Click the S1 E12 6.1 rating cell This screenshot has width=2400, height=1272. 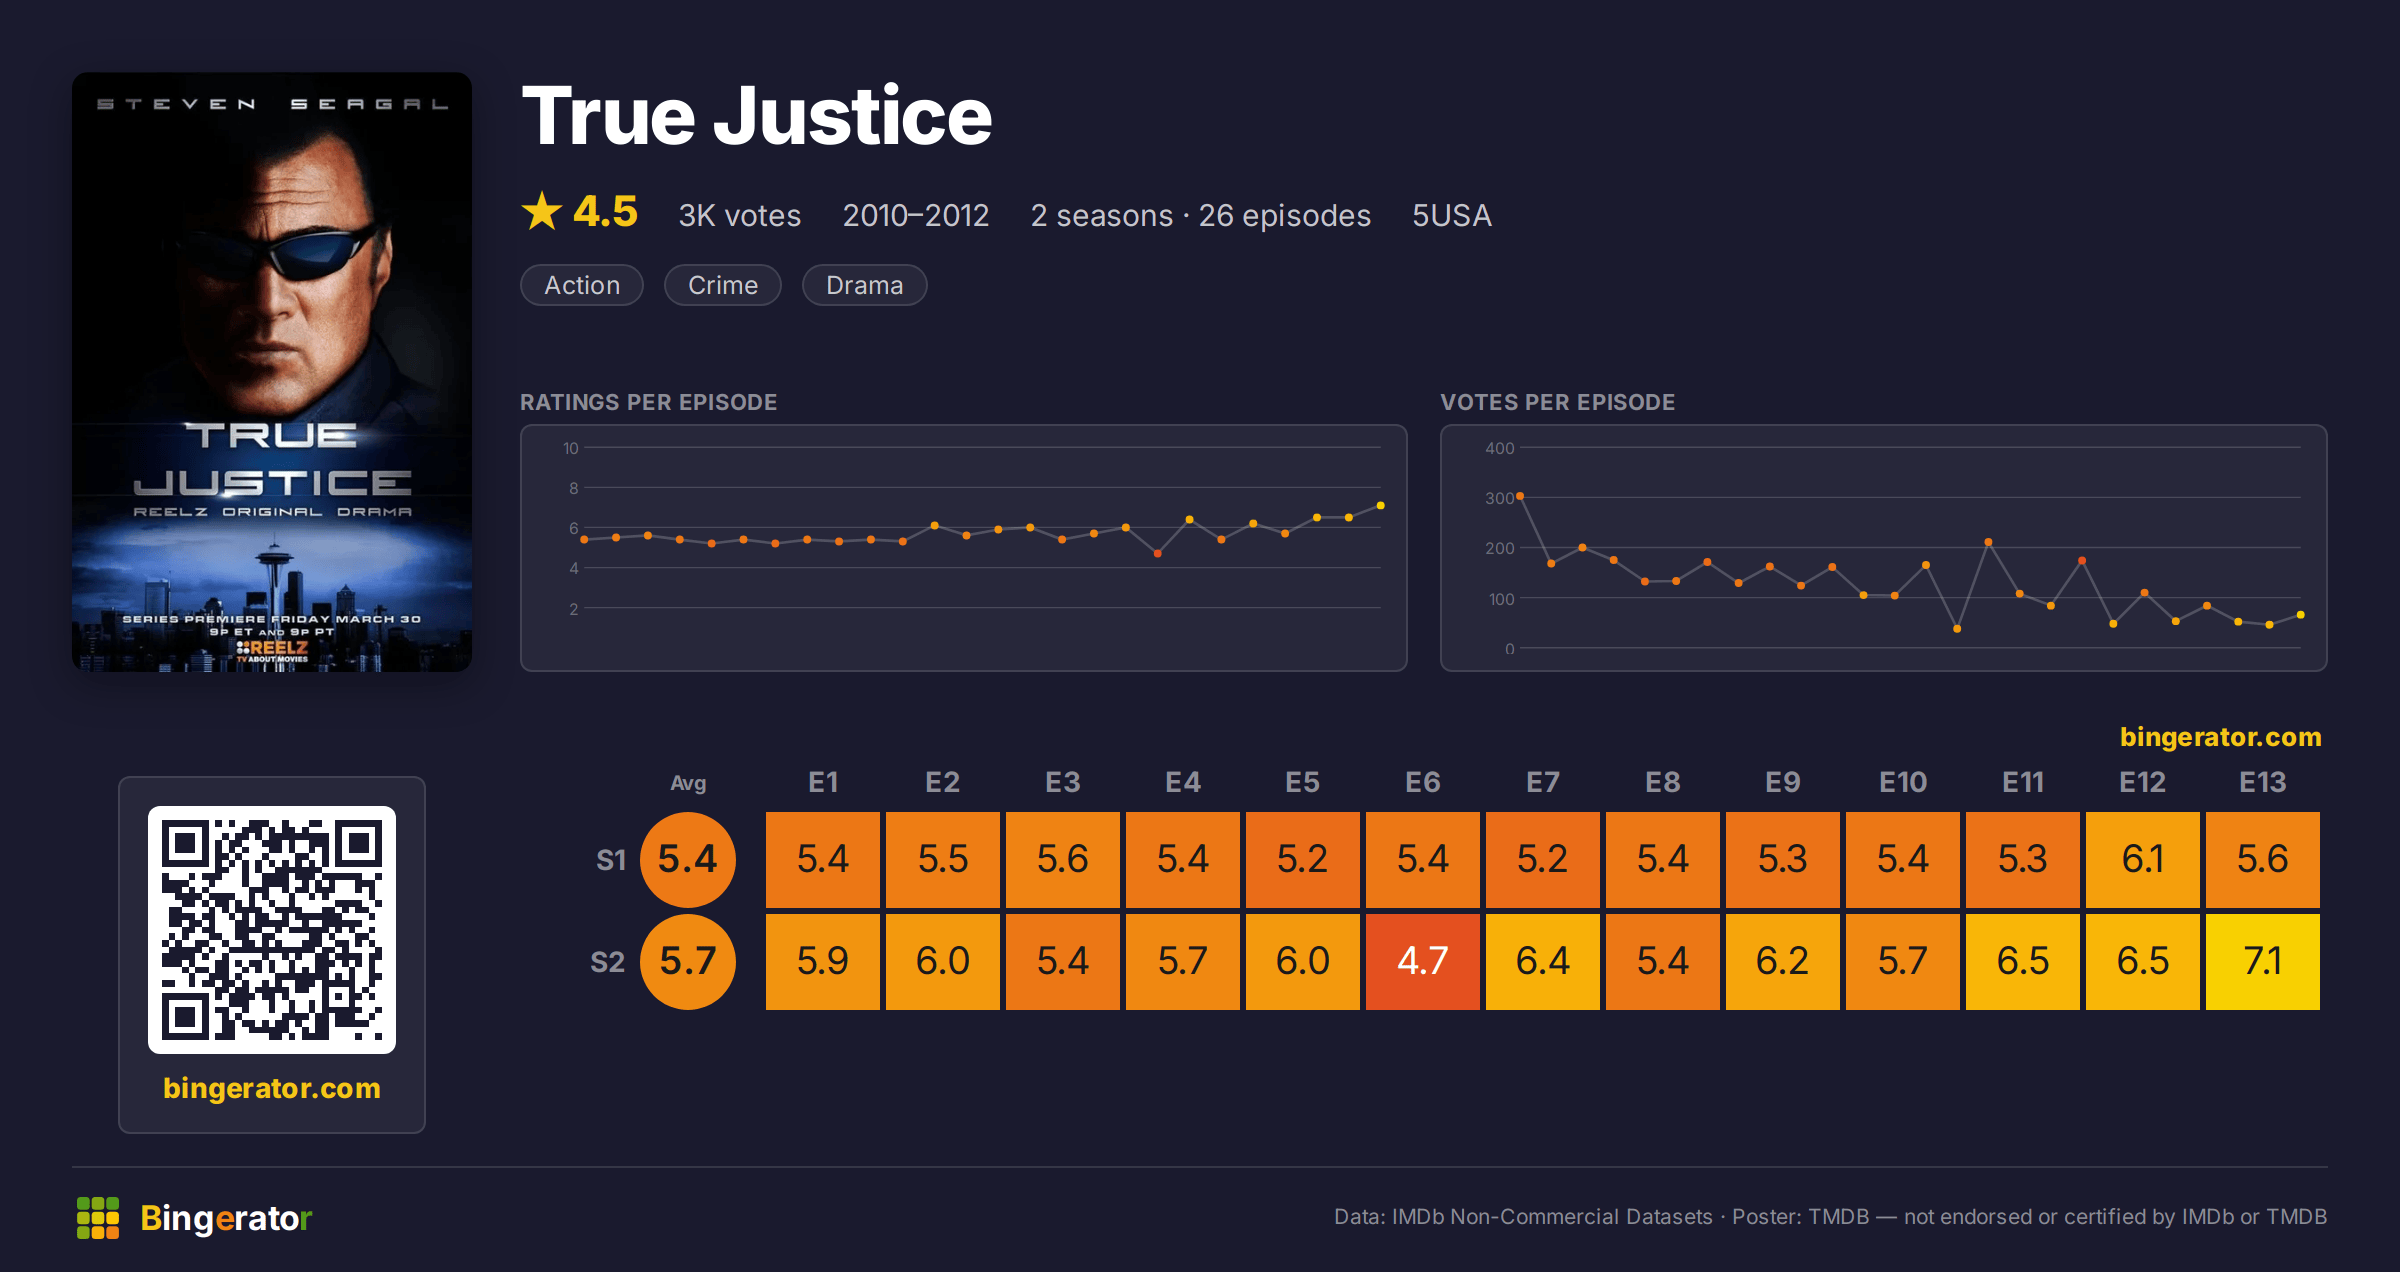[x=2143, y=859]
